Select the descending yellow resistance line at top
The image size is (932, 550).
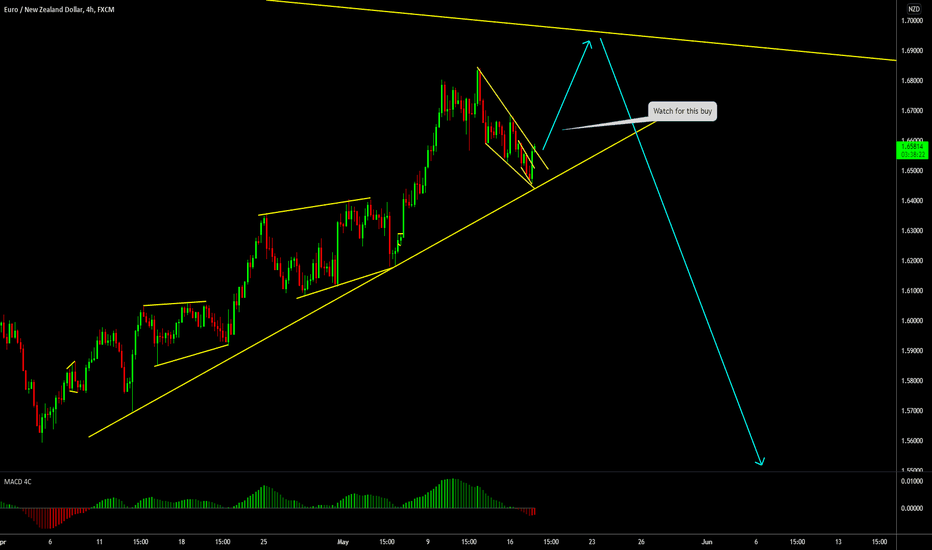pos(581,30)
